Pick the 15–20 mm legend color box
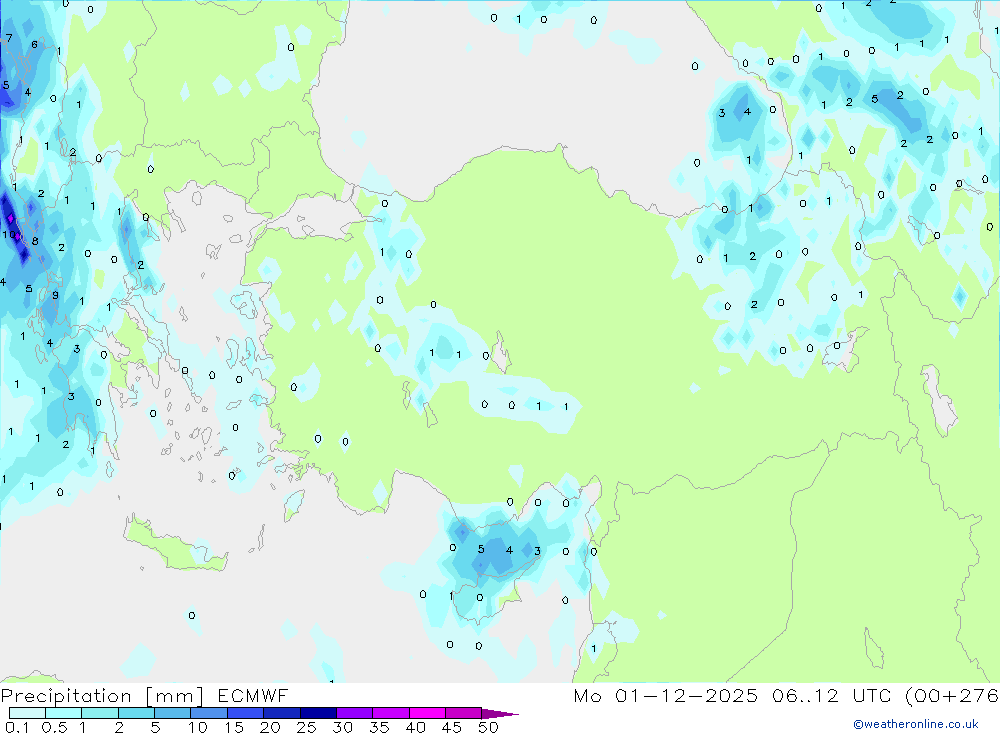The image size is (1000, 733). point(246,713)
